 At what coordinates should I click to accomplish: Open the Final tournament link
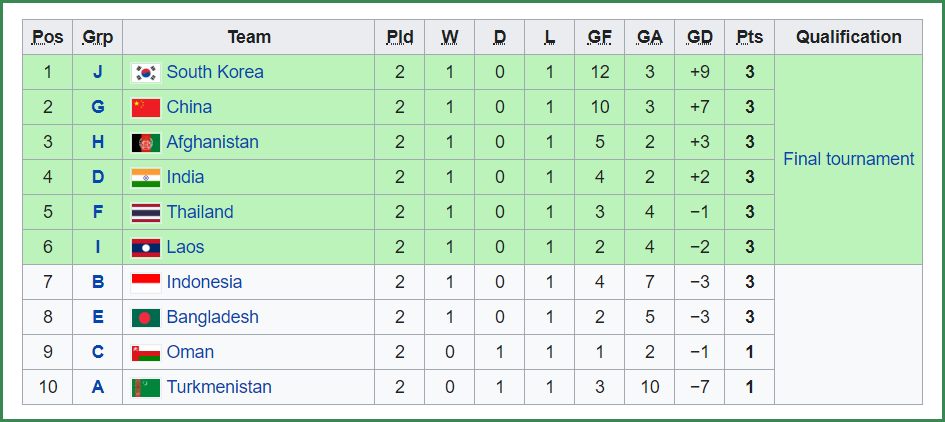(849, 159)
